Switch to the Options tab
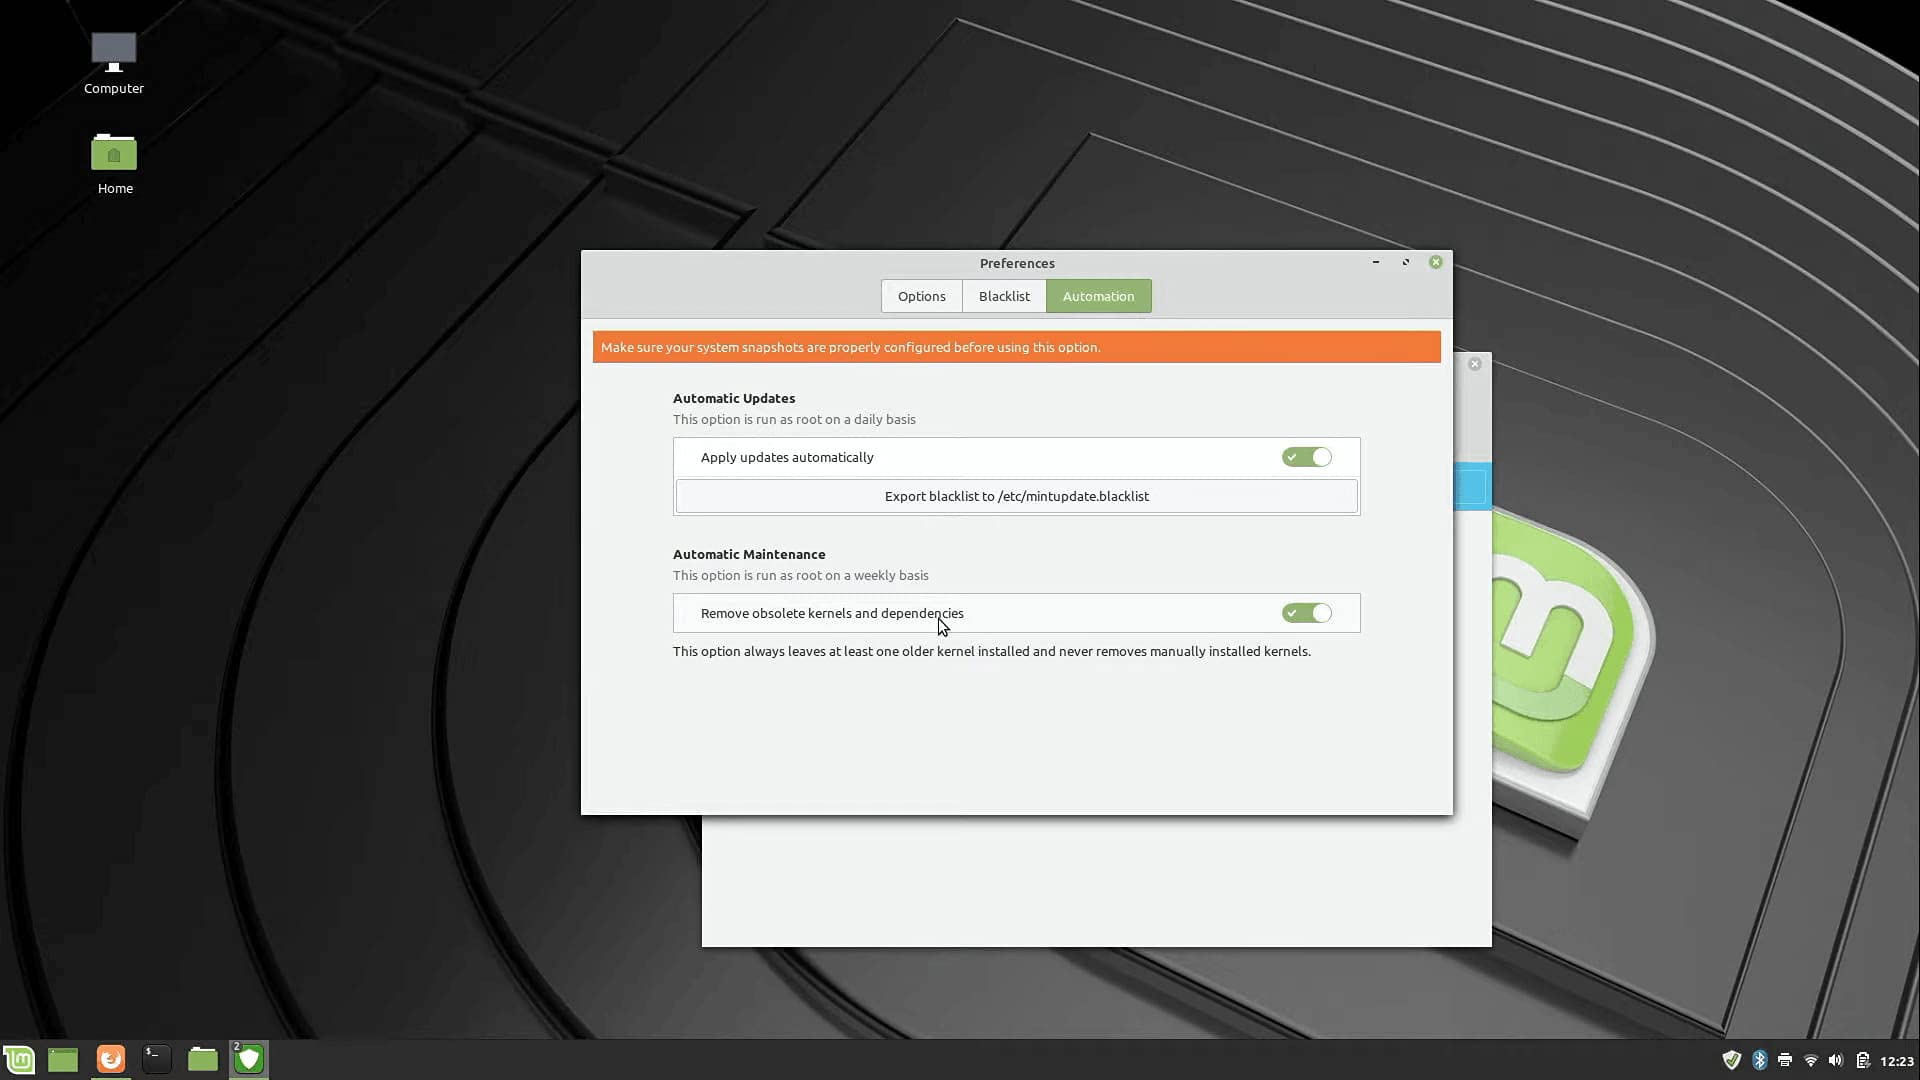The image size is (1920, 1080). pos(921,296)
